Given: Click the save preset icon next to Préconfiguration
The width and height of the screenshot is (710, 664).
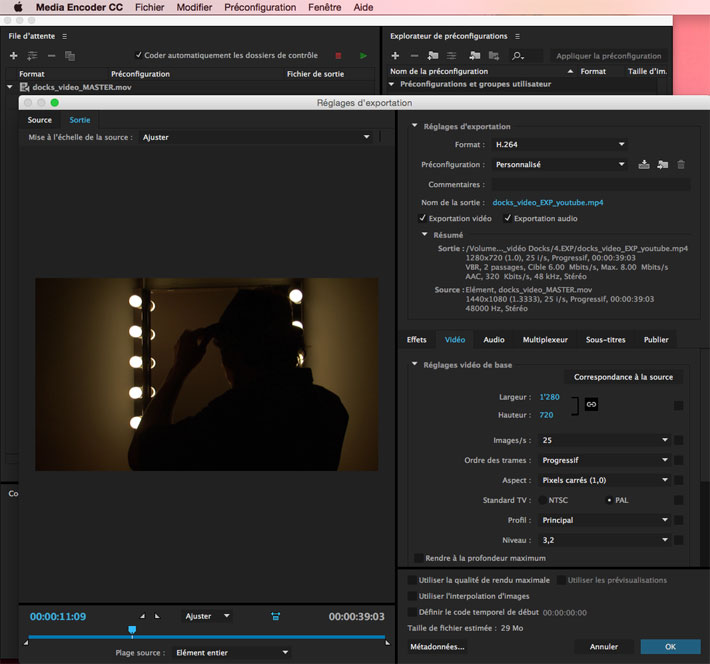Looking at the screenshot, I should pos(644,164).
